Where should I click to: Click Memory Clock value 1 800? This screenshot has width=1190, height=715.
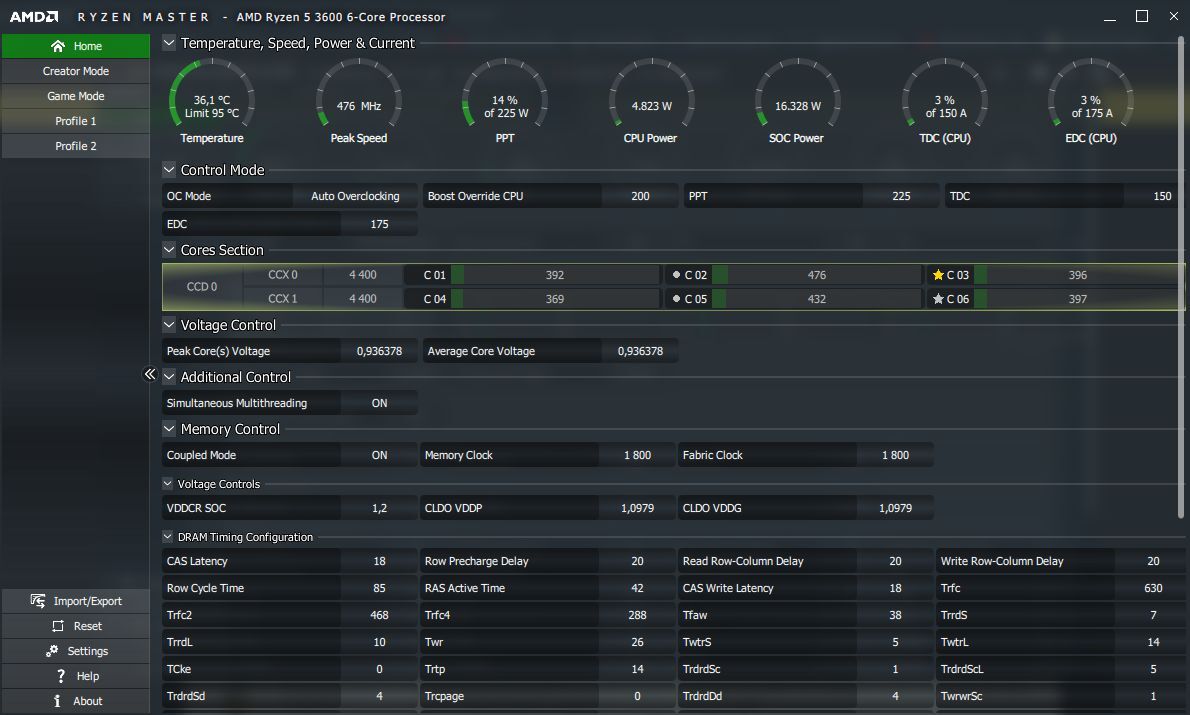pyautogui.click(x=638, y=455)
